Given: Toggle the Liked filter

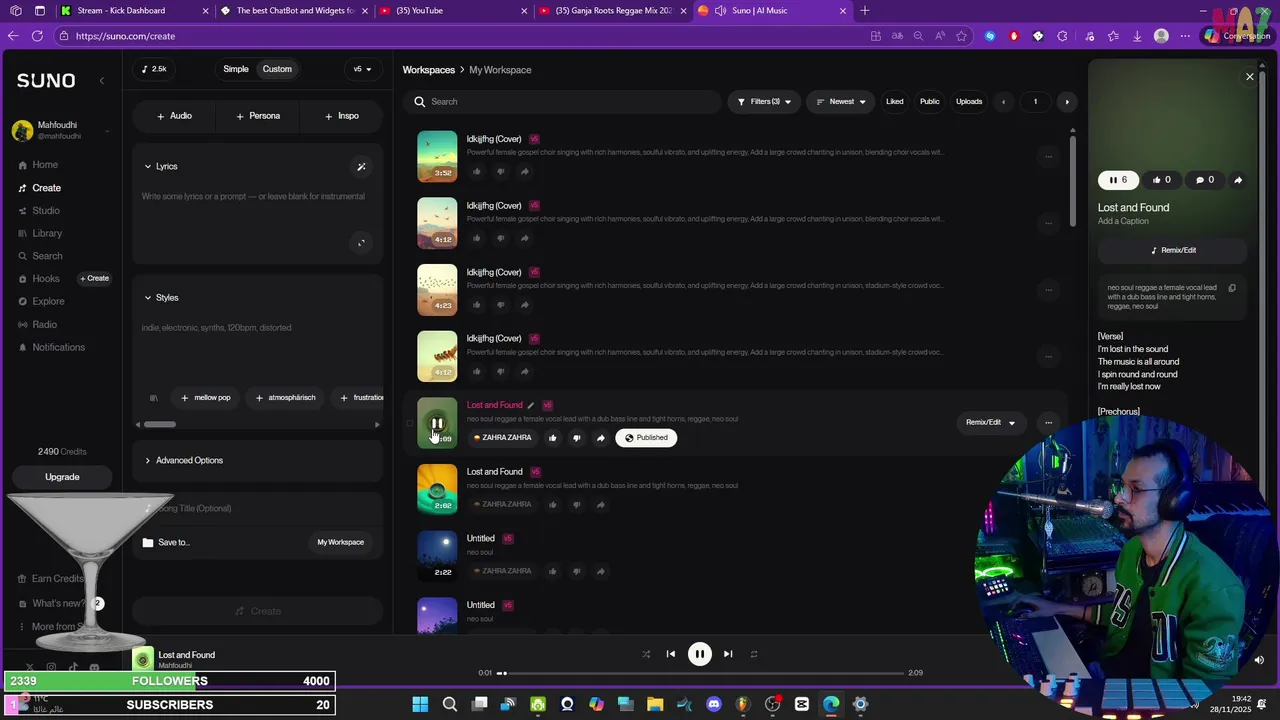Looking at the screenshot, I should click(895, 101).
